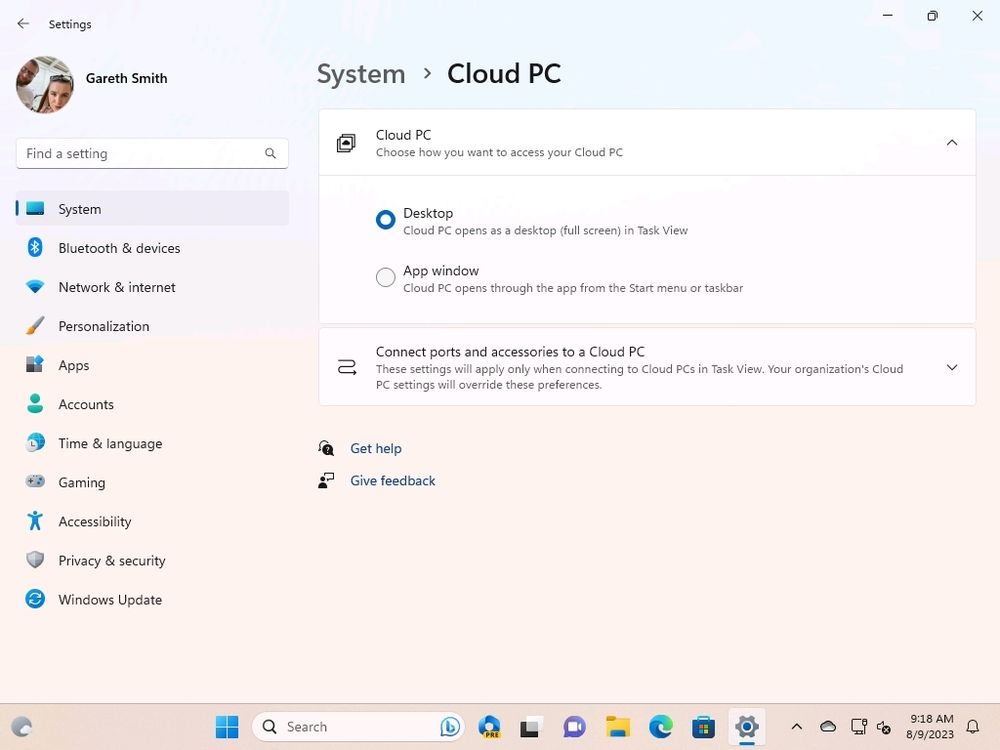Collapse the Cloud PC section chevron
Screen dimensions: 1000x750
click(x=952, y=142)
